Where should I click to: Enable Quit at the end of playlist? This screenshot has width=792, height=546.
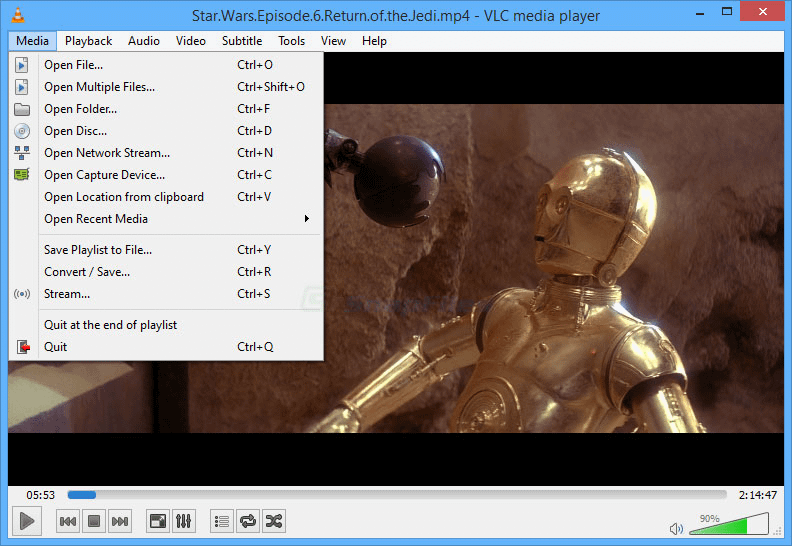pyautogui.click(x=110, y=325)
